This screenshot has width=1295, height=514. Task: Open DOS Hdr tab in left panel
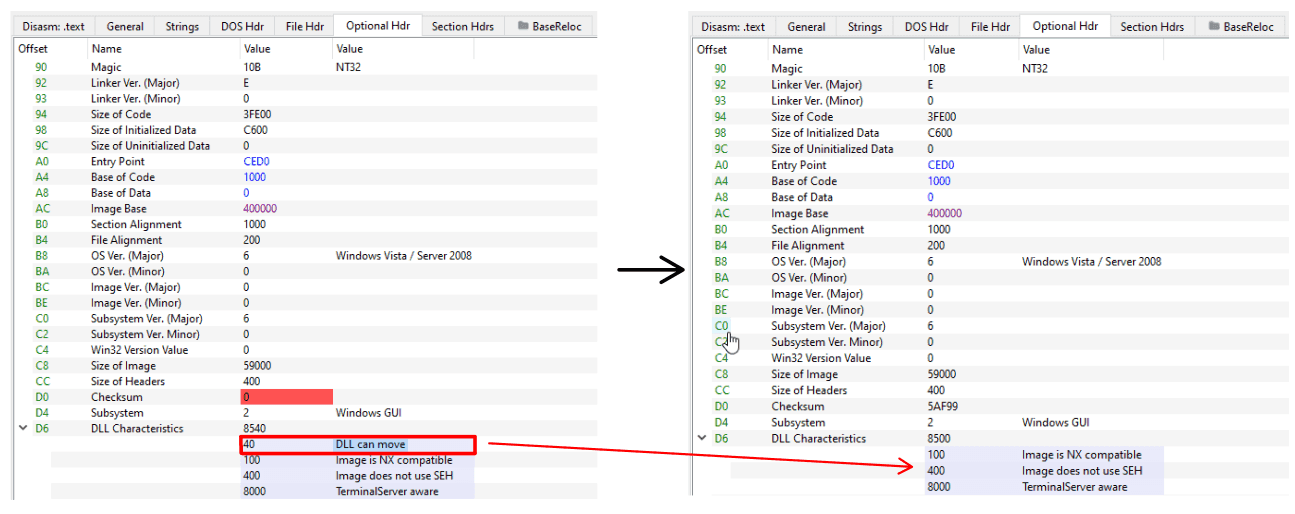click(239, 27)
